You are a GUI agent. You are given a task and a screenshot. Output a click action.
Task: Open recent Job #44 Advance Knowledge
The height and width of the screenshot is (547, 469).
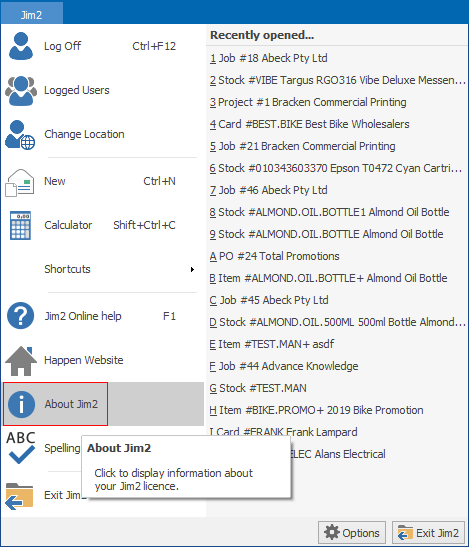284,366
